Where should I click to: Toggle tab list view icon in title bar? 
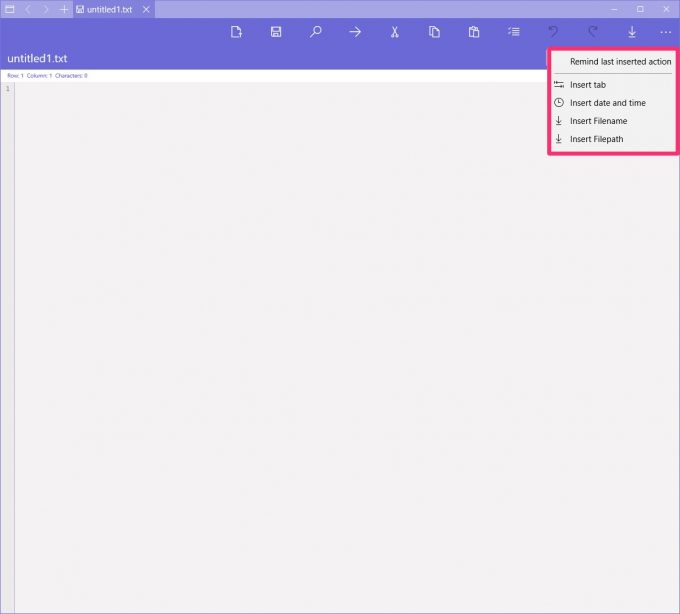[10, 9]
